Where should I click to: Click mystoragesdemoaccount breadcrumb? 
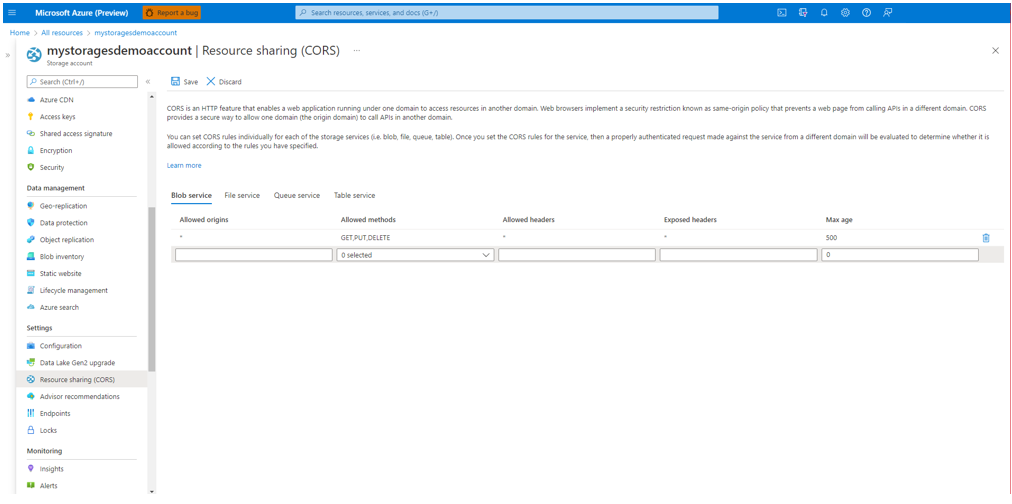coord(136,32)
